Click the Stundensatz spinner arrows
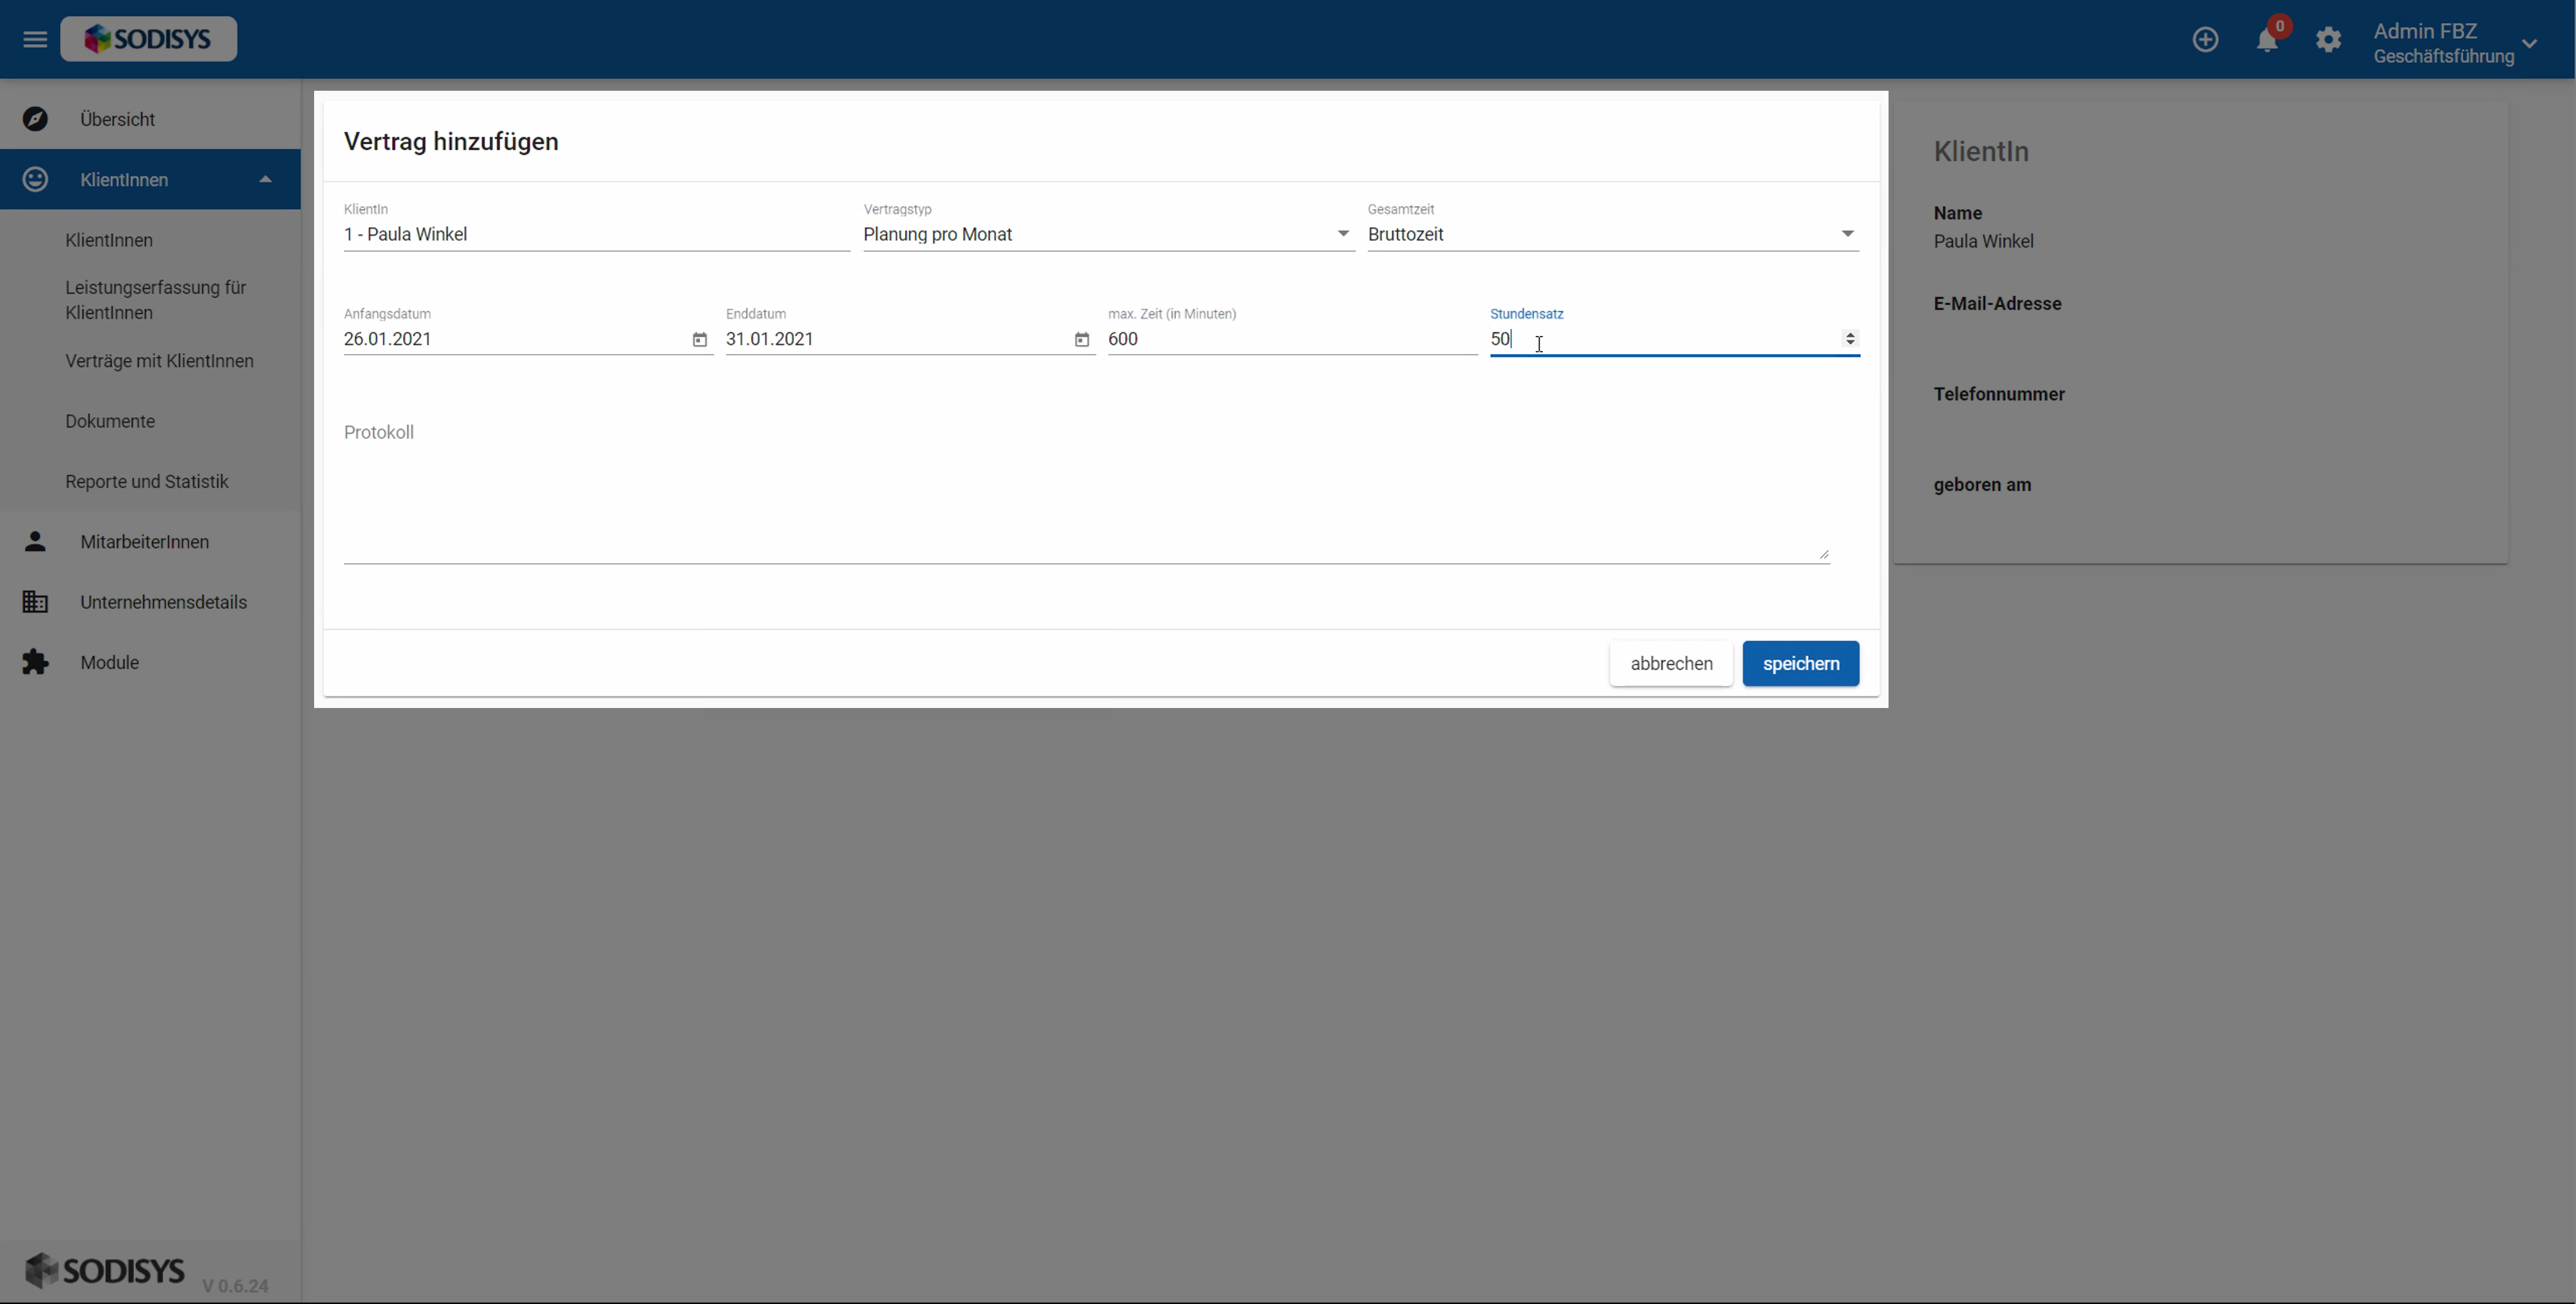 1850,339
